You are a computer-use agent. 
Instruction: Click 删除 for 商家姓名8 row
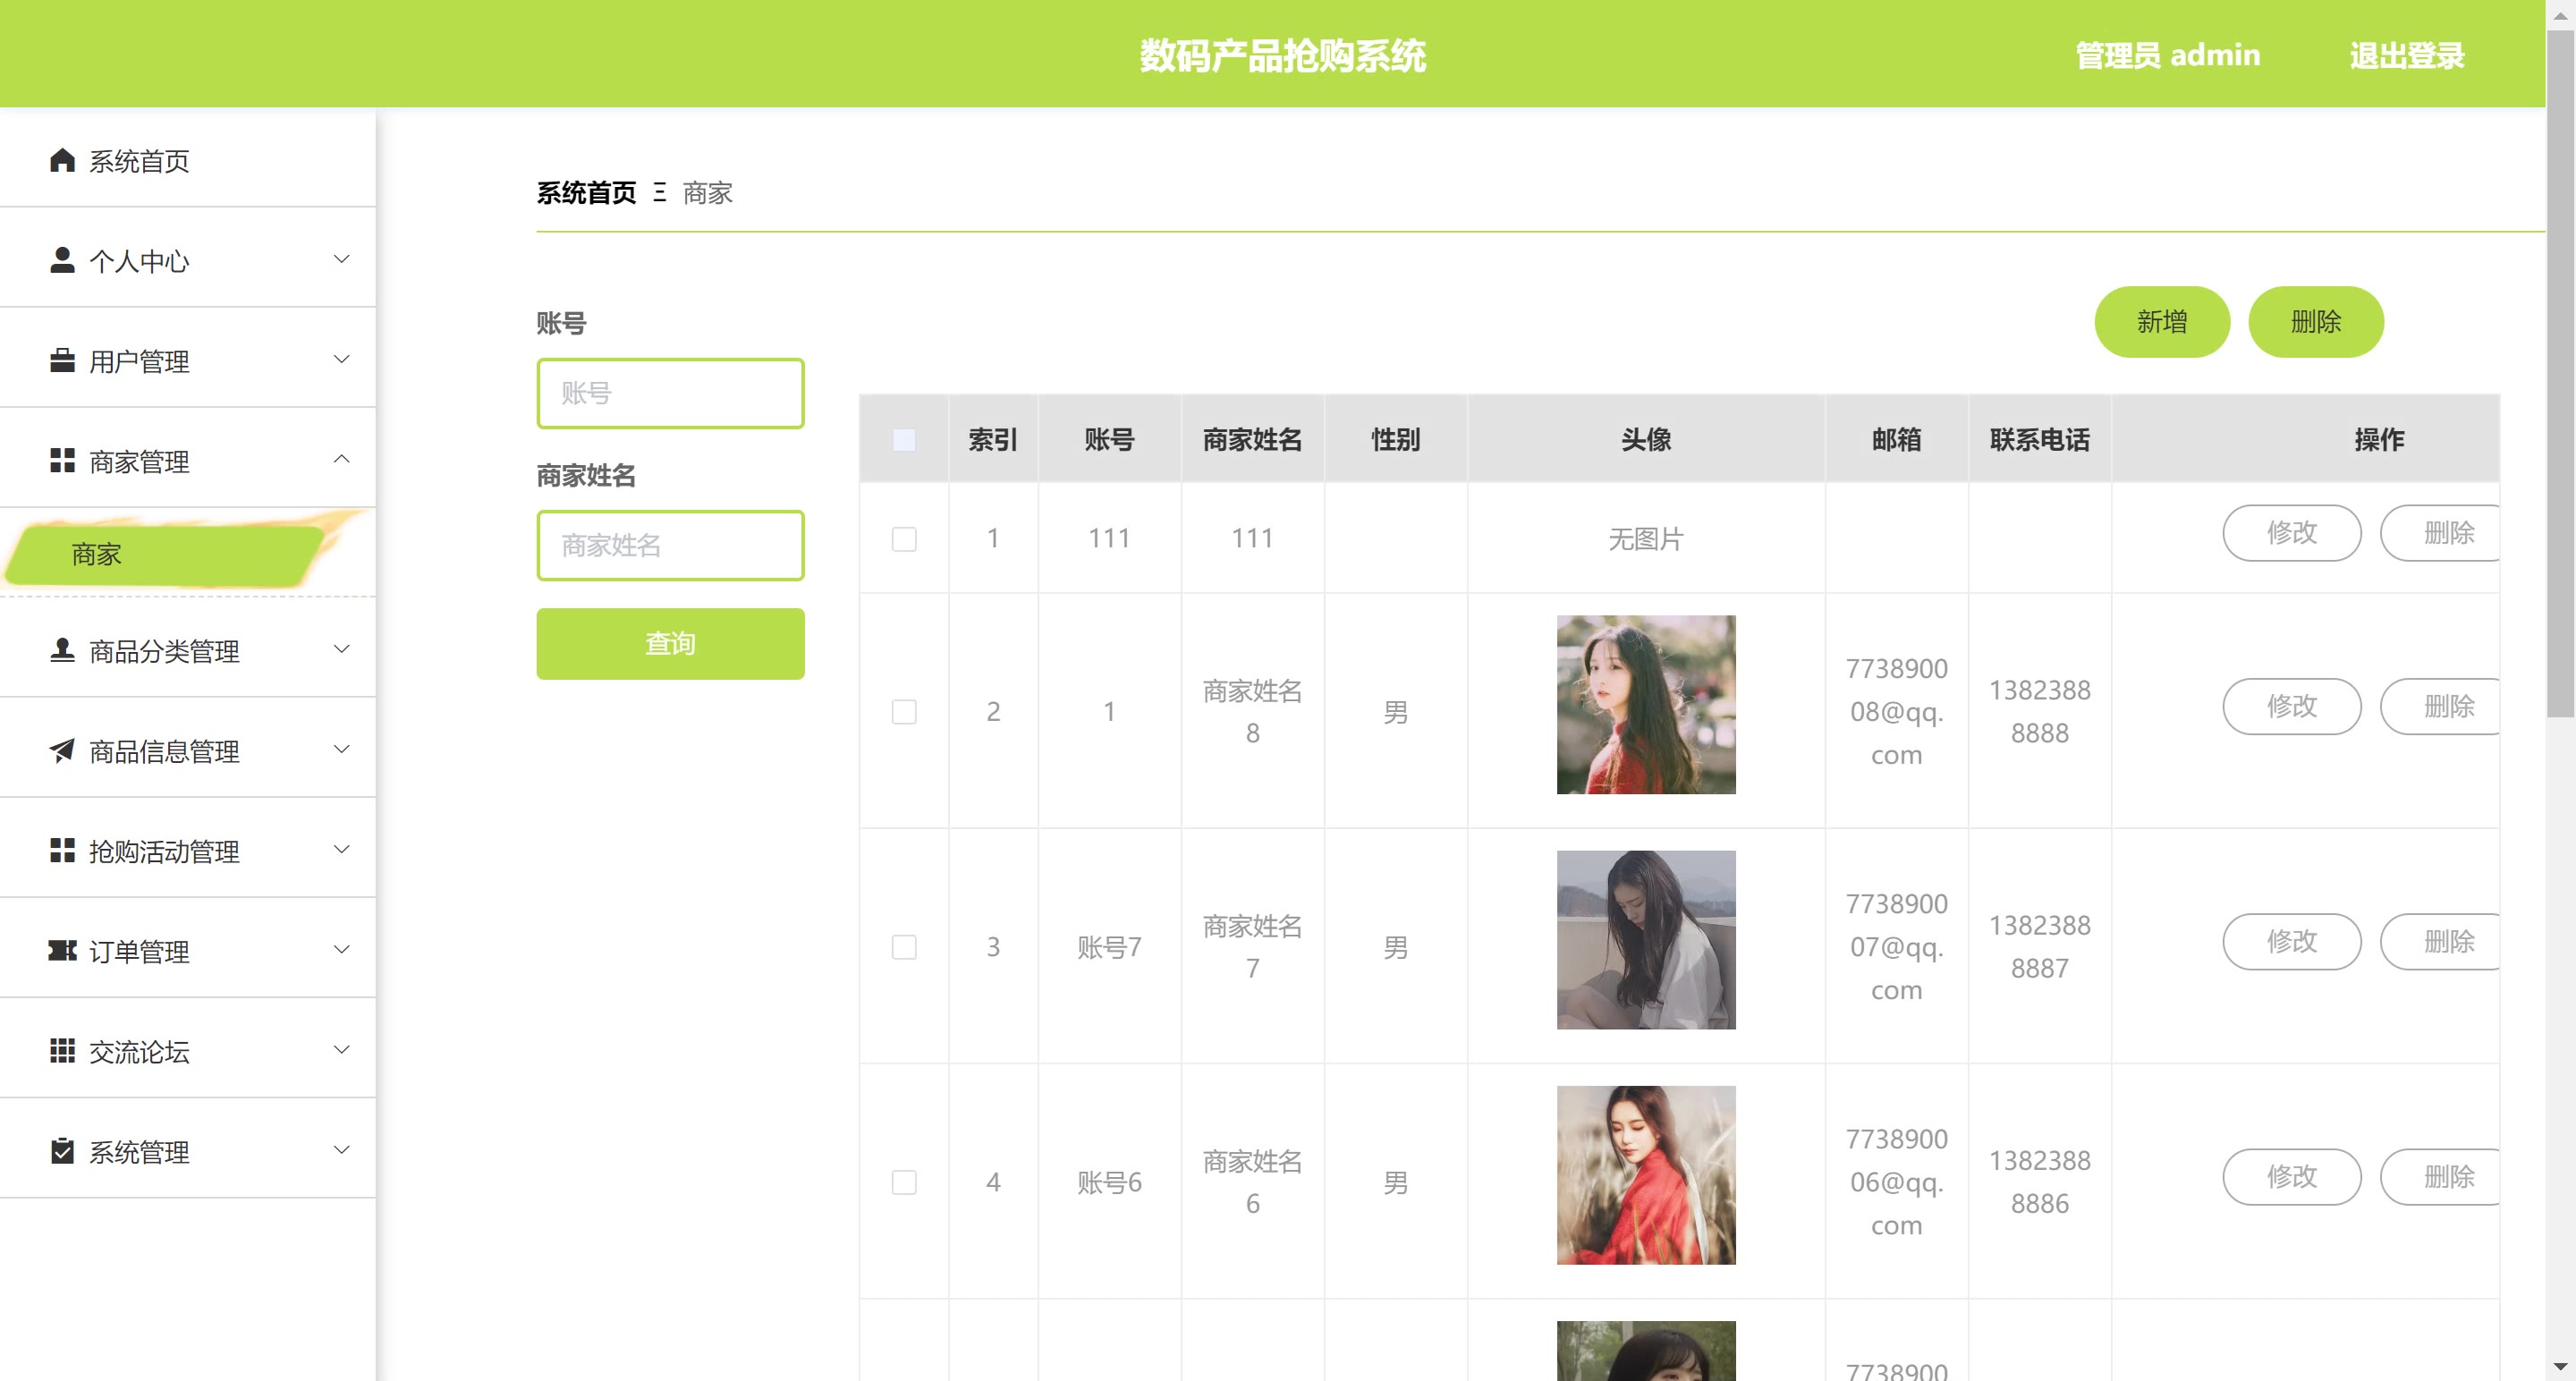pos(2441,706)
